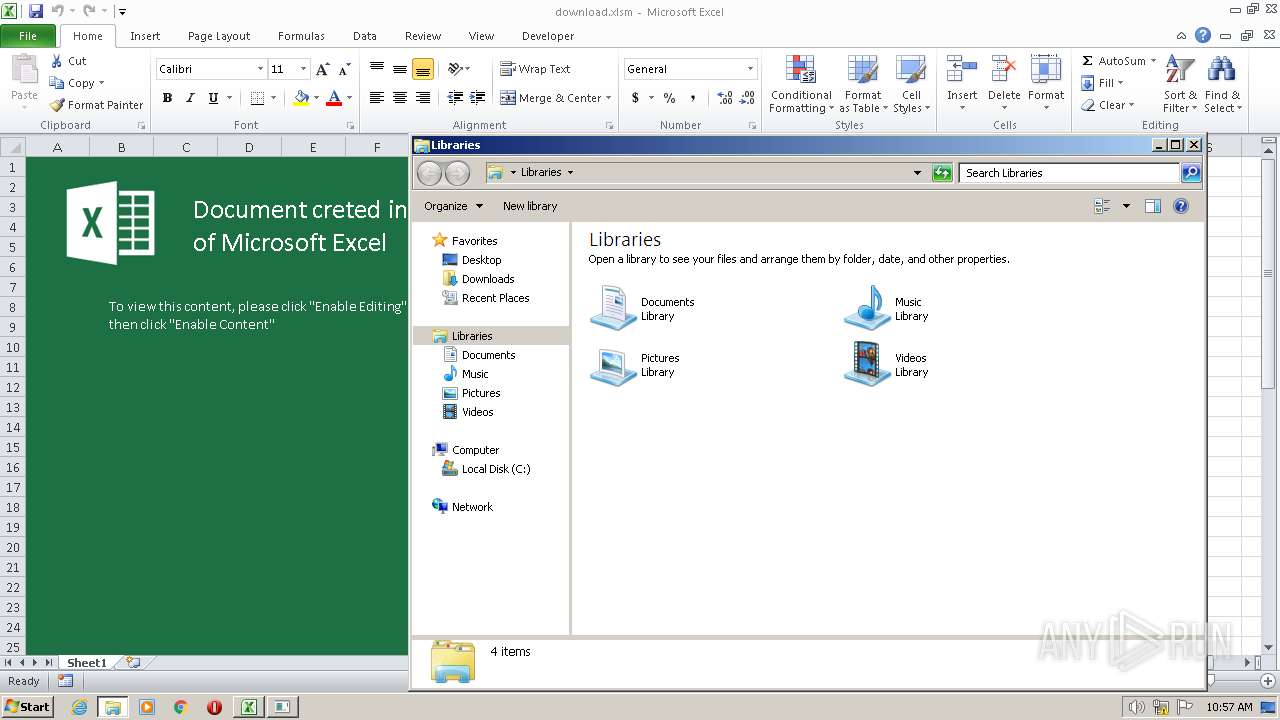Viewport: 1280px width, 720px height.
Task: Increase font size with the Grow Font icon
Action: click(x=322, y=69)
